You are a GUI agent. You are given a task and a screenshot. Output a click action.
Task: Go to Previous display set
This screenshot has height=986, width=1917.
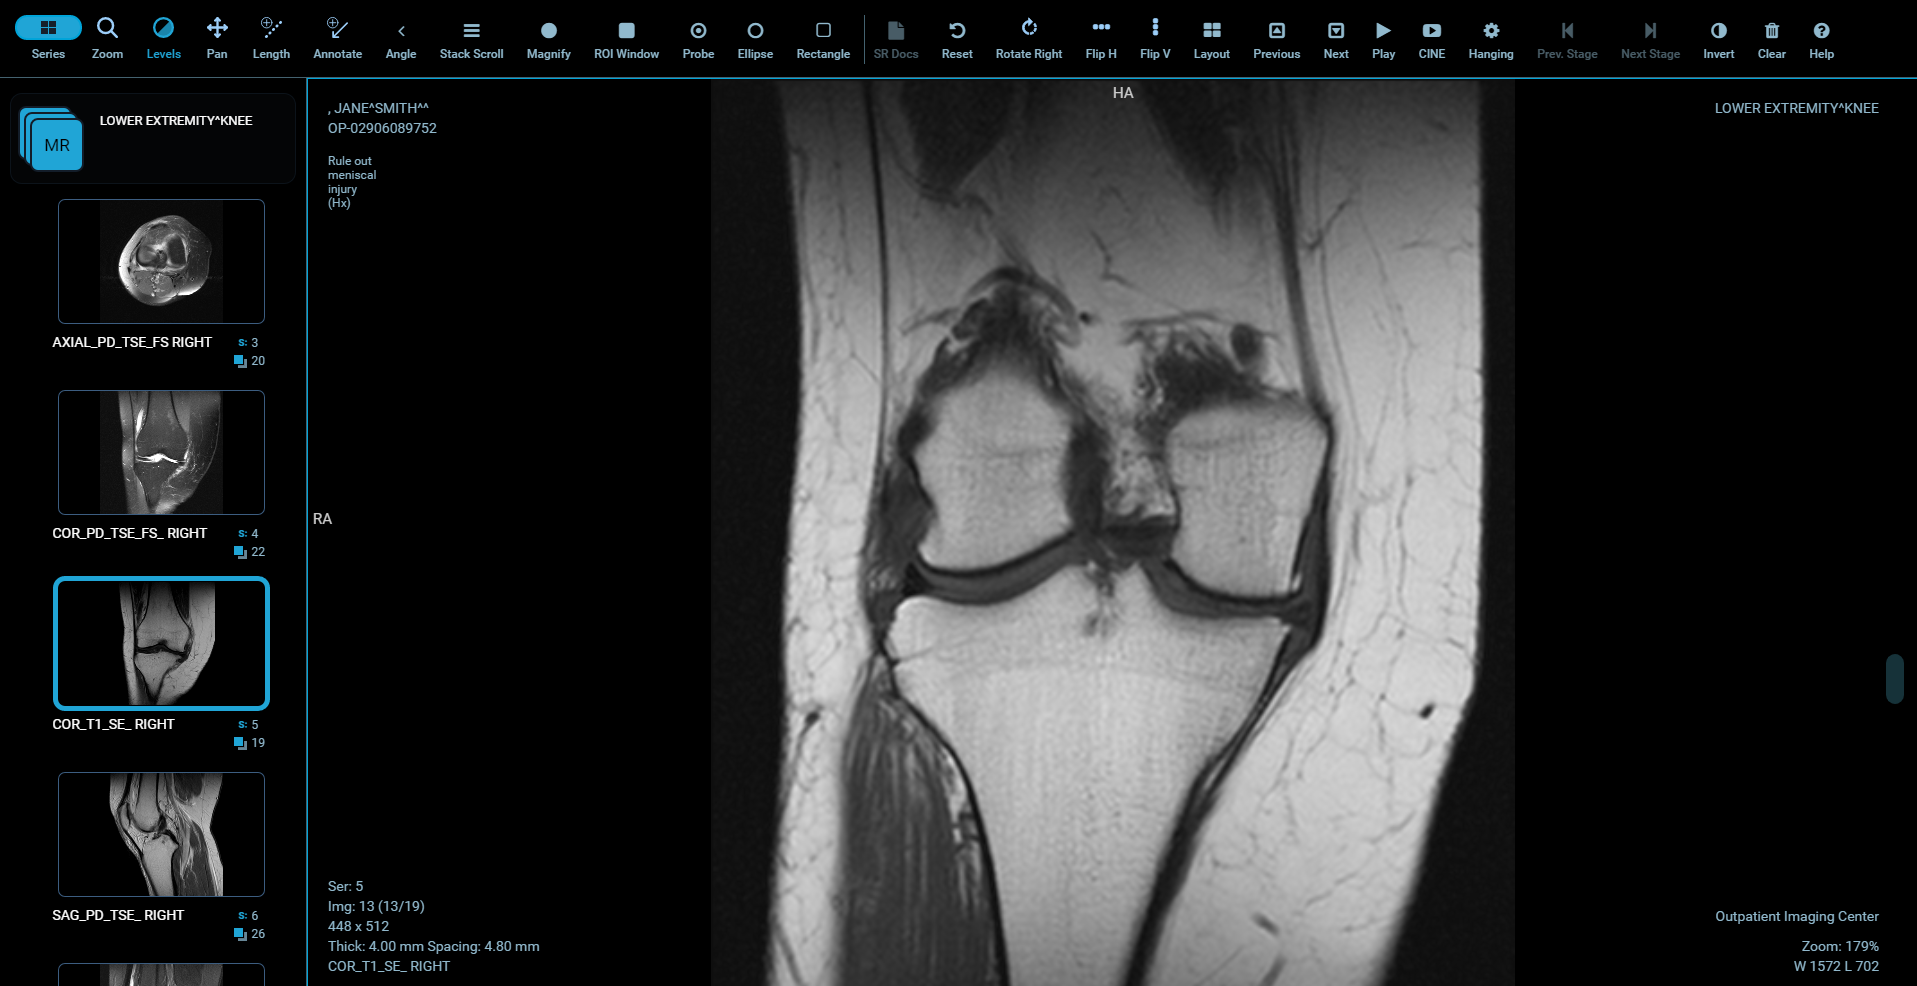1277,38
